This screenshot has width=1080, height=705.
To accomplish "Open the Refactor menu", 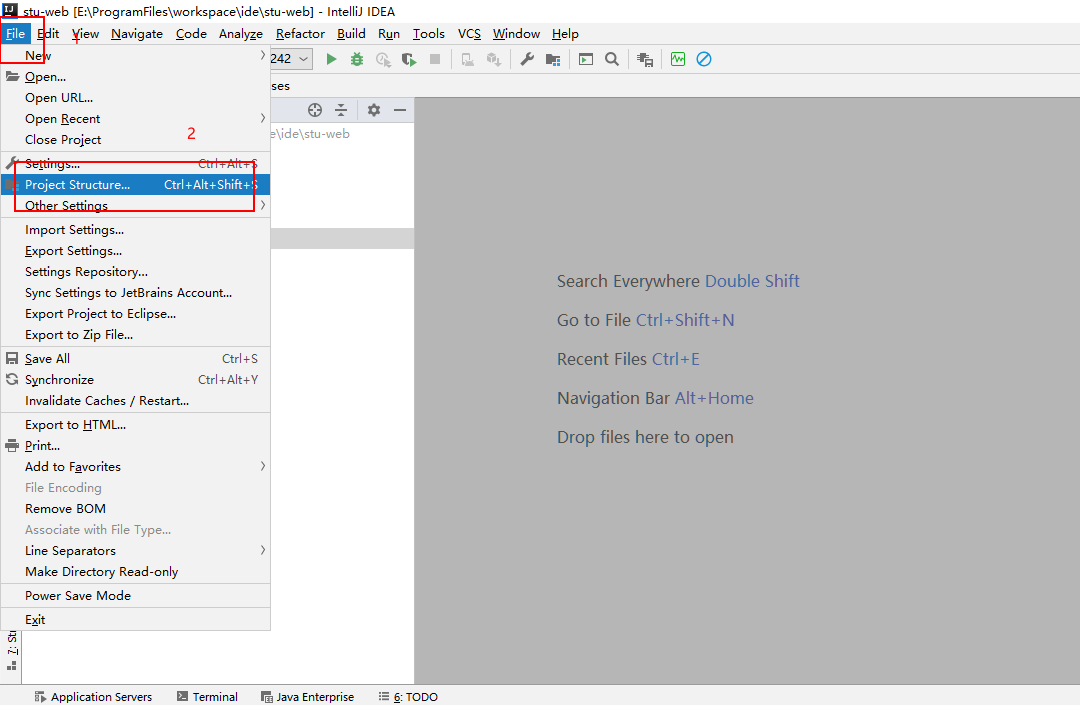I will 300,34.
